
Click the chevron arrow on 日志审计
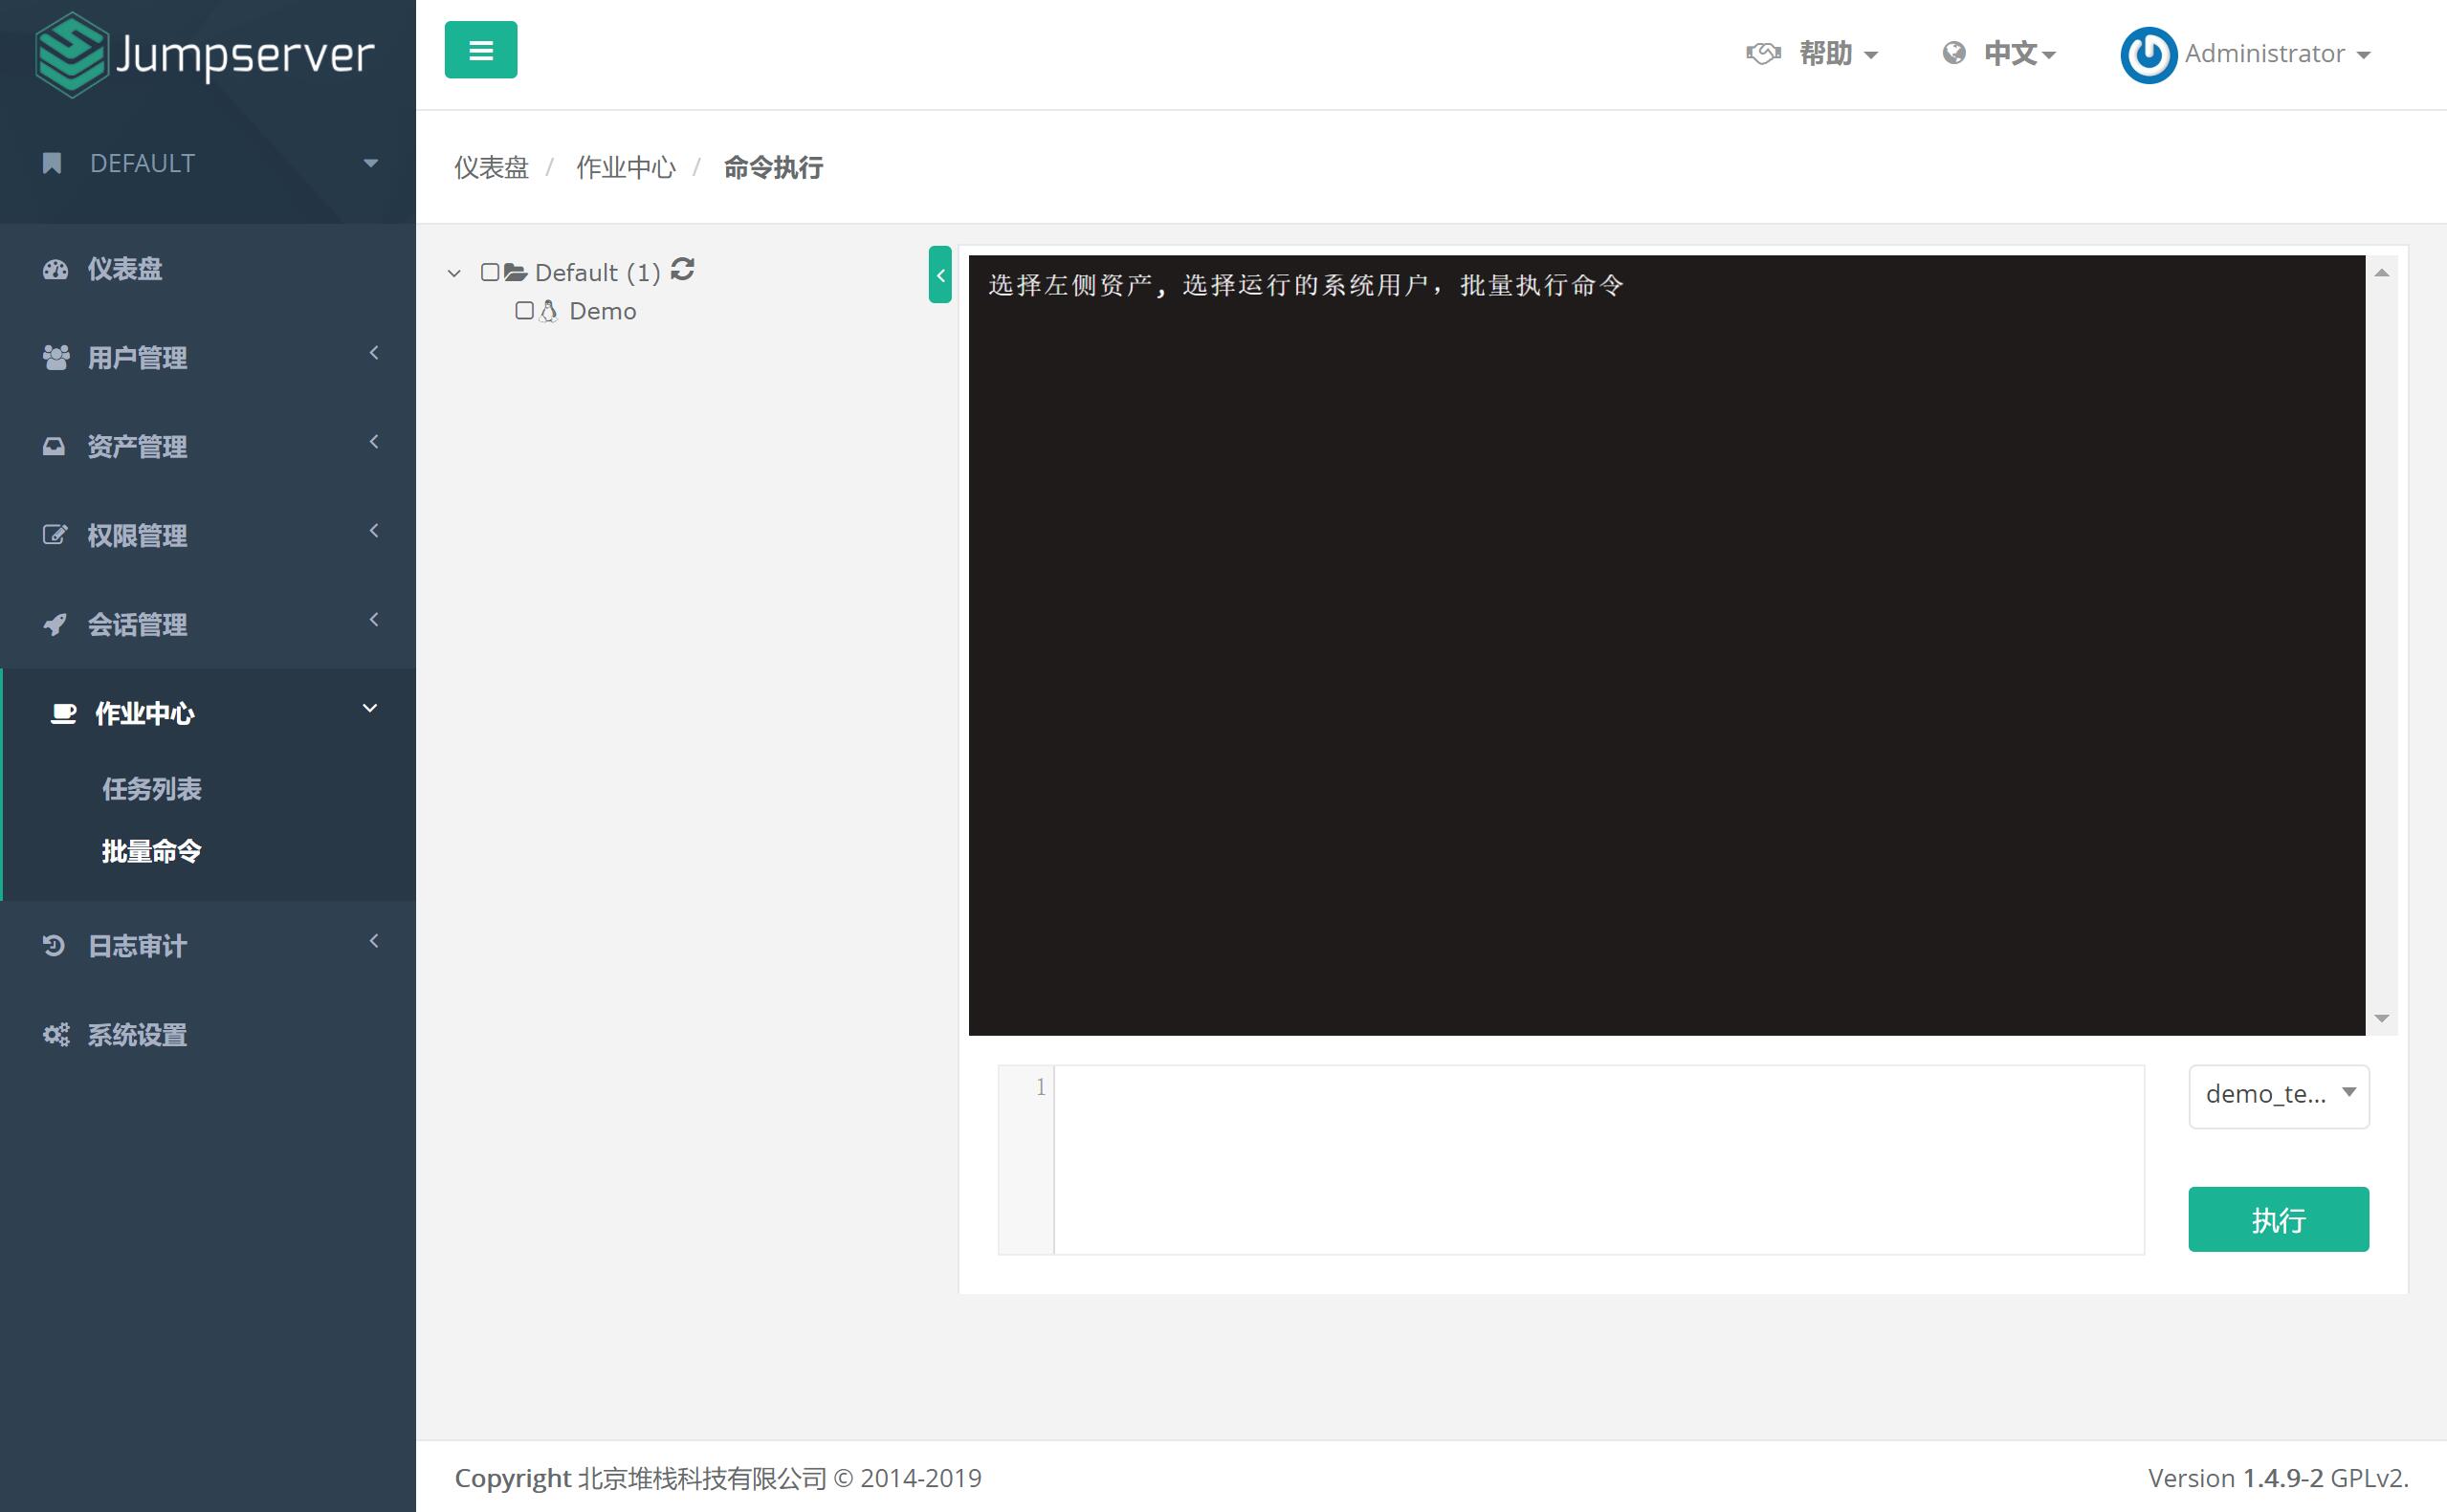point(374,941)
